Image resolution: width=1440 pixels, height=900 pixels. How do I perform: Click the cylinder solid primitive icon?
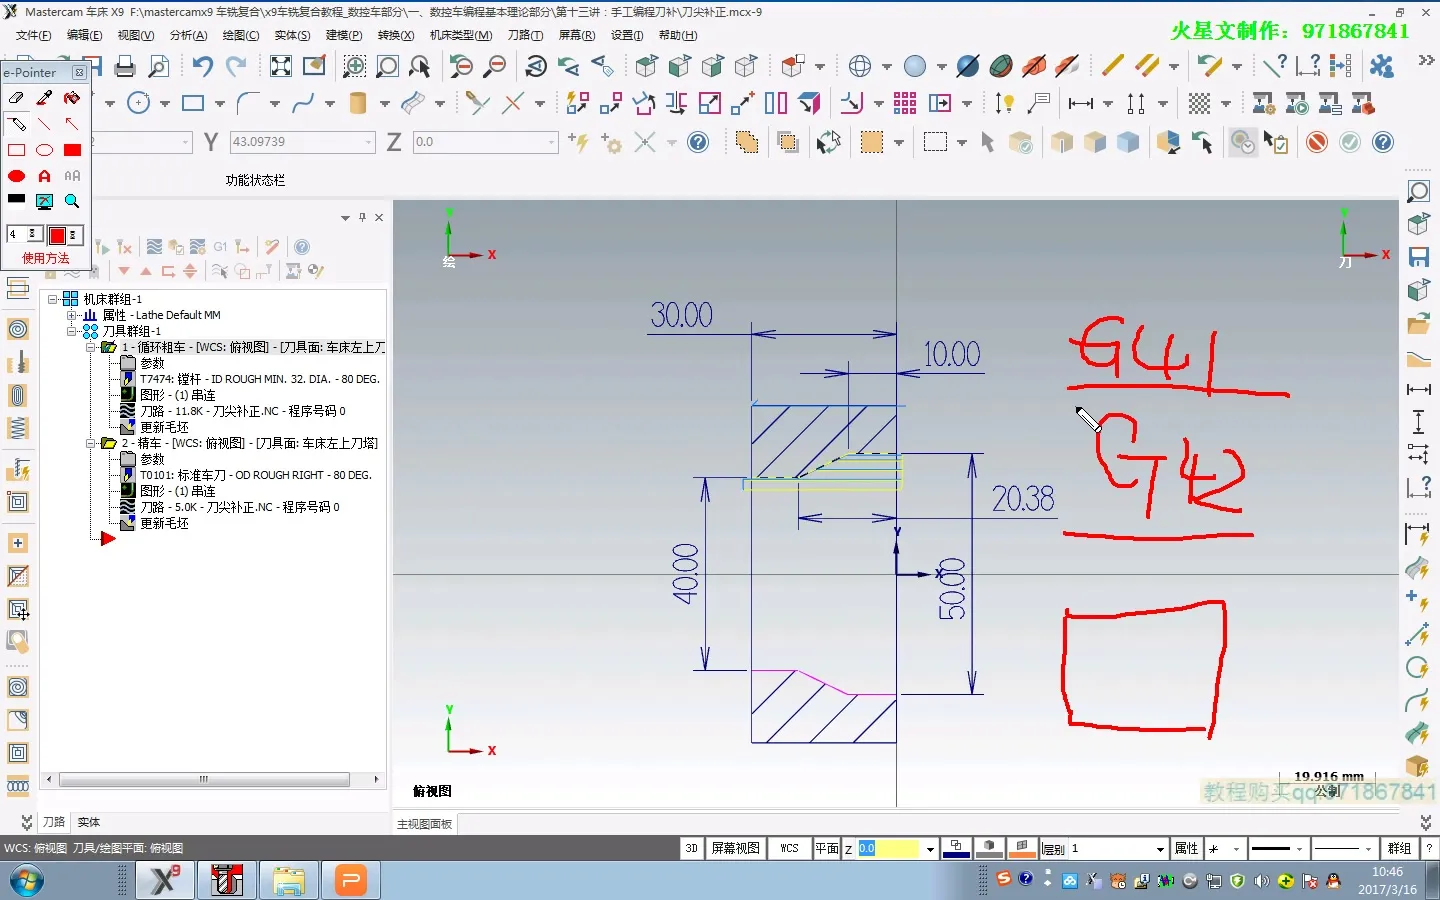coord(357,103)
